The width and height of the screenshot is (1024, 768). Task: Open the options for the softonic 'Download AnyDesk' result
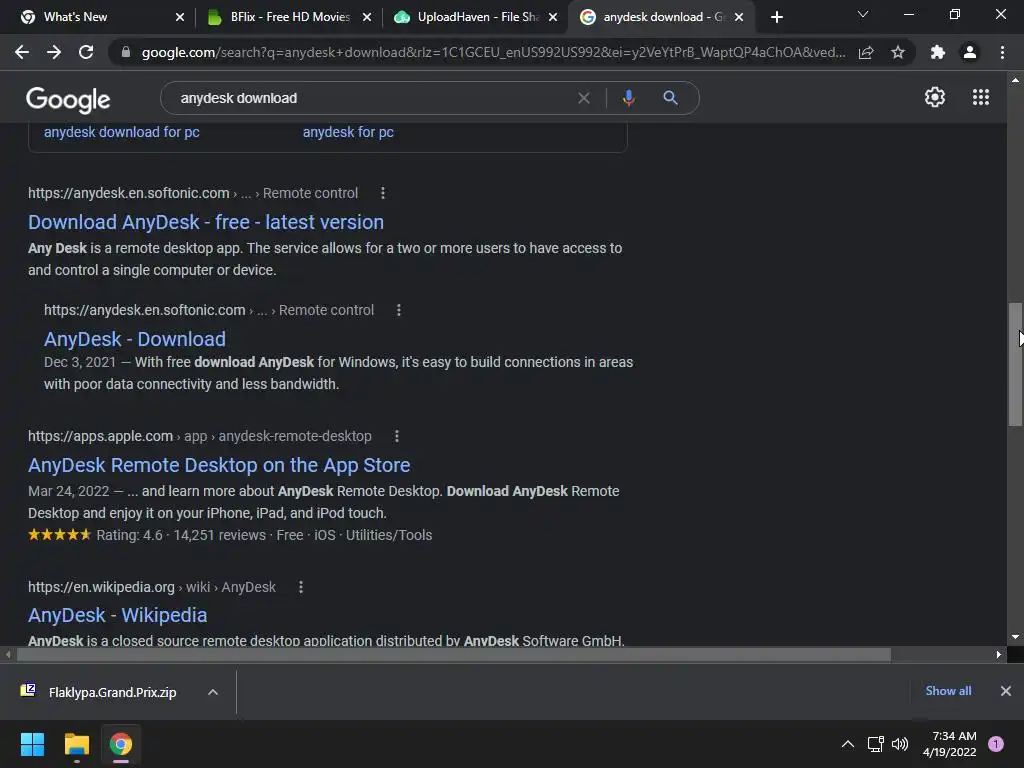pos(383,193)
